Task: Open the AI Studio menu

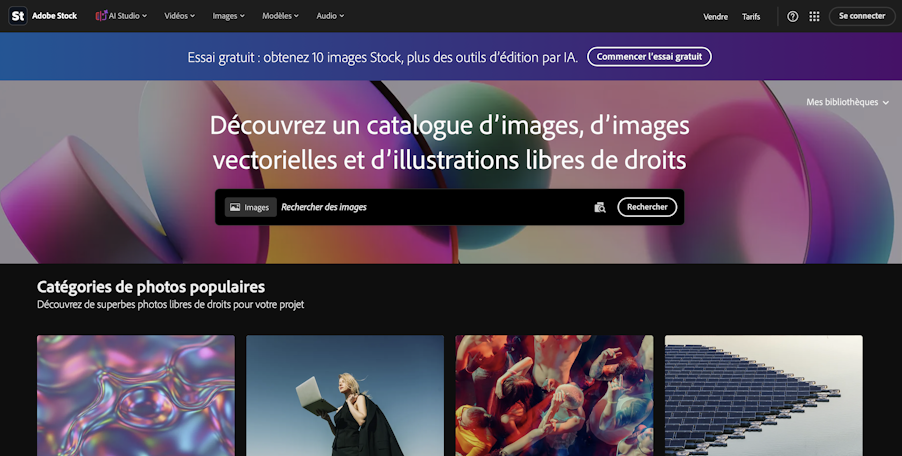Action: pos(121,16)
